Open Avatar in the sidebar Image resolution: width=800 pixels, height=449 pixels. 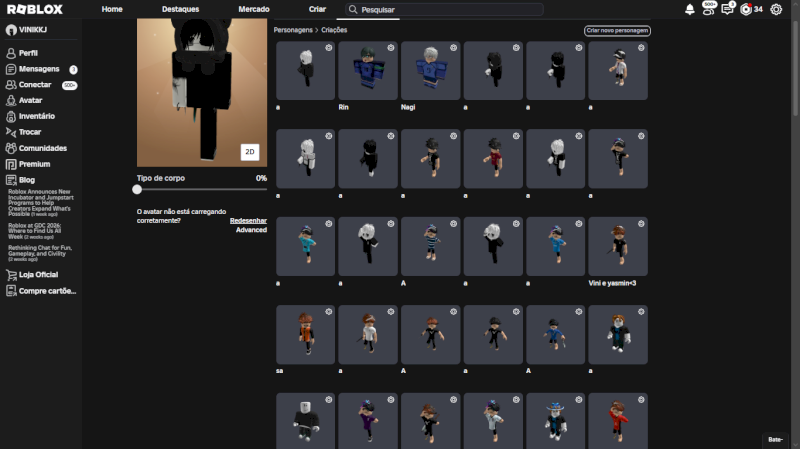pyautogui.click(x=30, y=101)
